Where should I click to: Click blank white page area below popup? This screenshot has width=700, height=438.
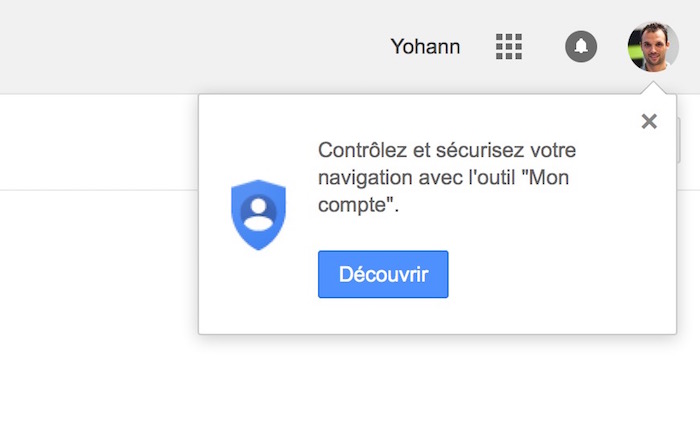point(350,390)
